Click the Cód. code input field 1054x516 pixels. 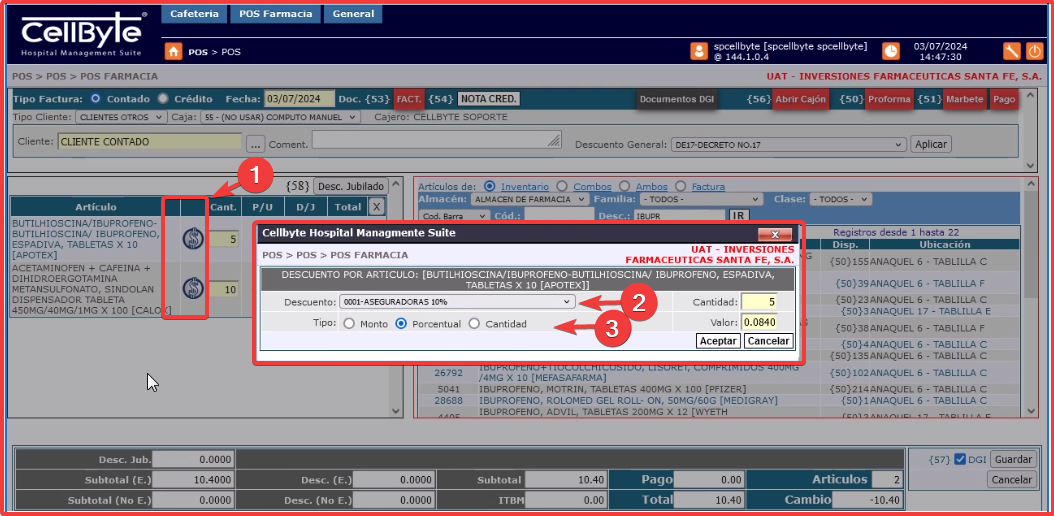[559, 216]
